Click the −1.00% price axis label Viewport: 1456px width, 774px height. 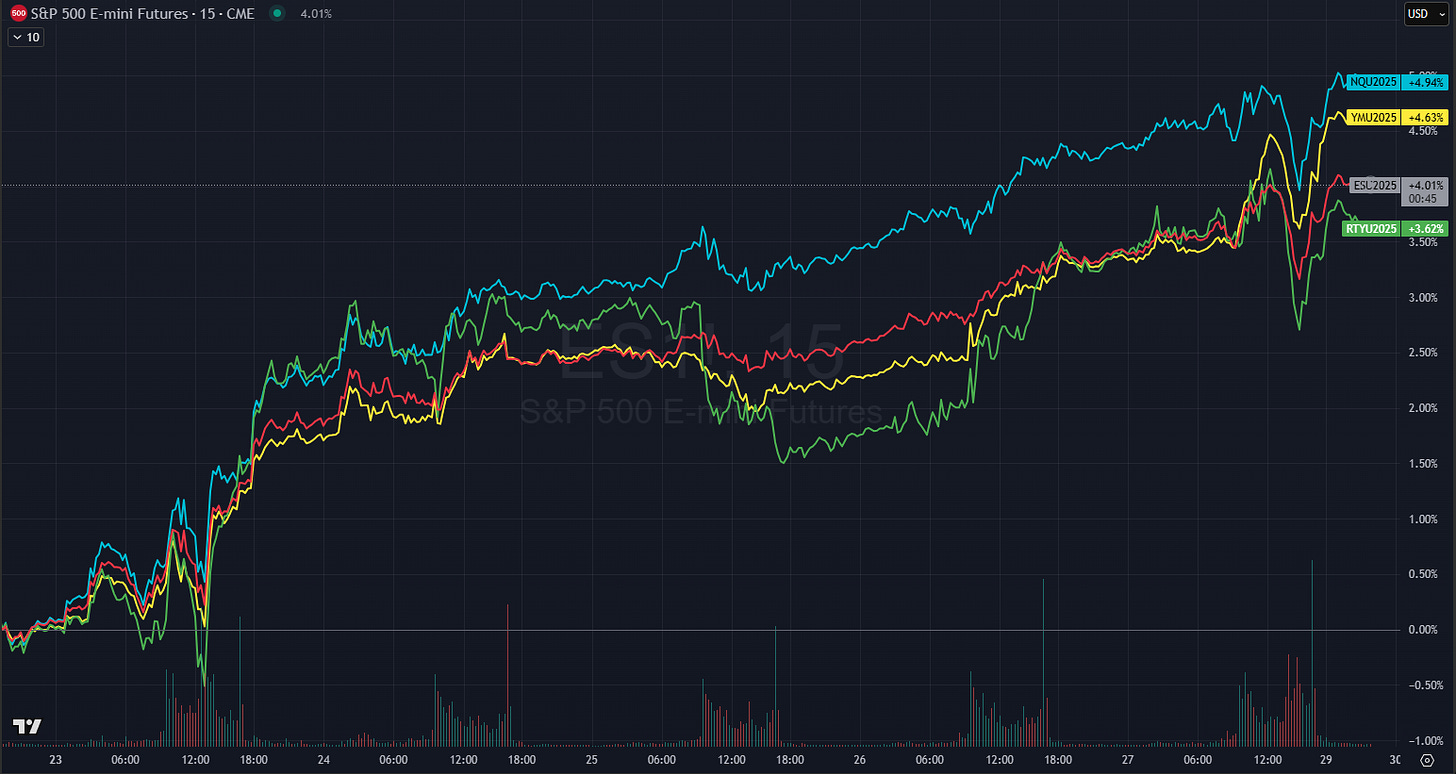click(1424, 740)
